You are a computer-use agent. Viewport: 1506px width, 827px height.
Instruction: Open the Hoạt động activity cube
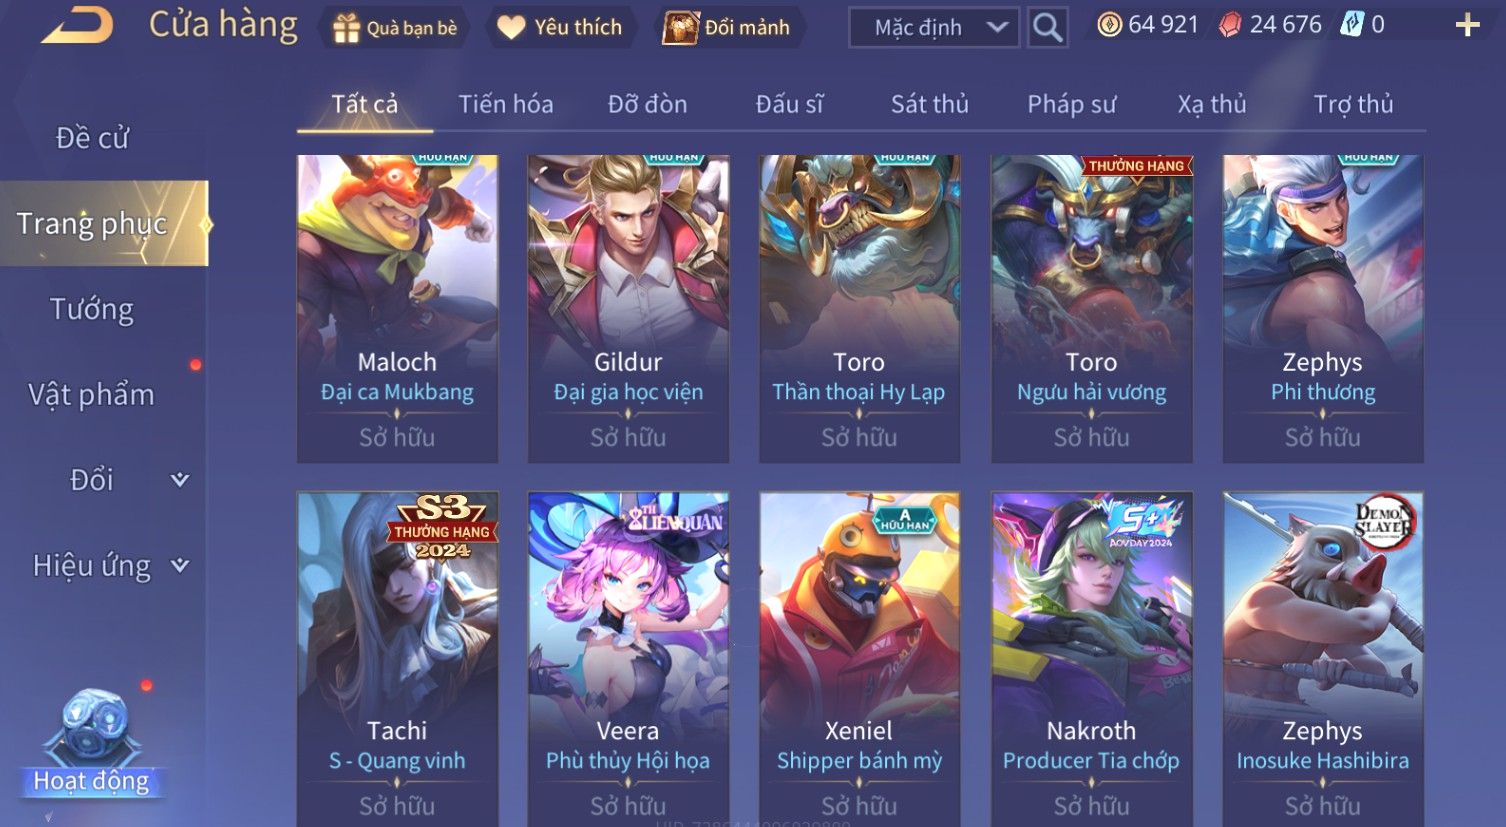pos(91,741)
